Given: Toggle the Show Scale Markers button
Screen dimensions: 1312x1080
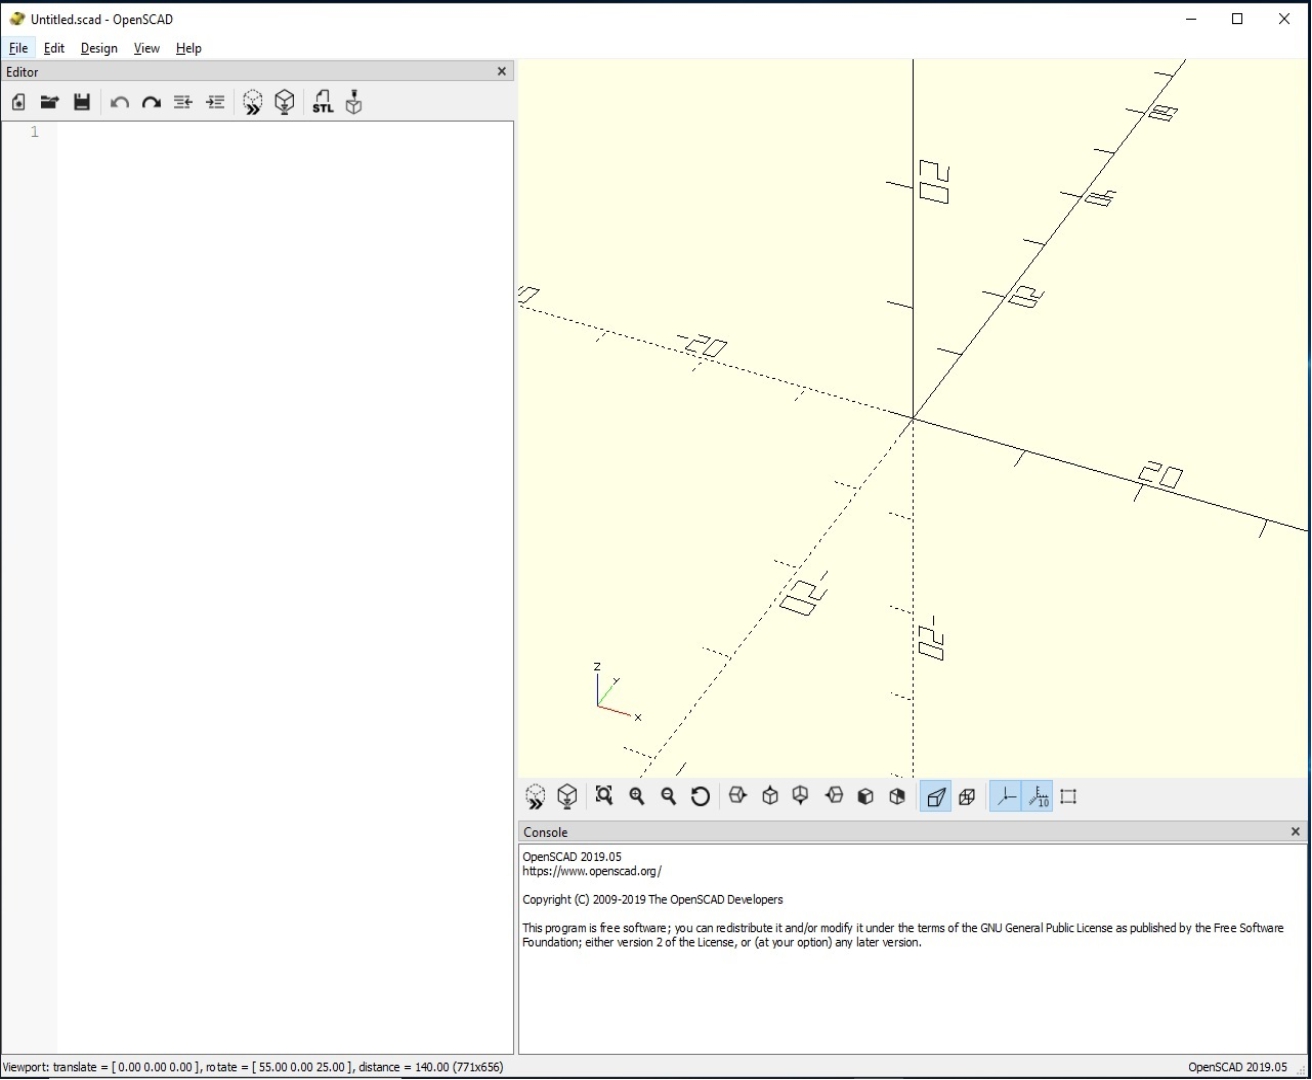Looking at the screenshot, I should pyautogui.click(x=1038, y=797).
